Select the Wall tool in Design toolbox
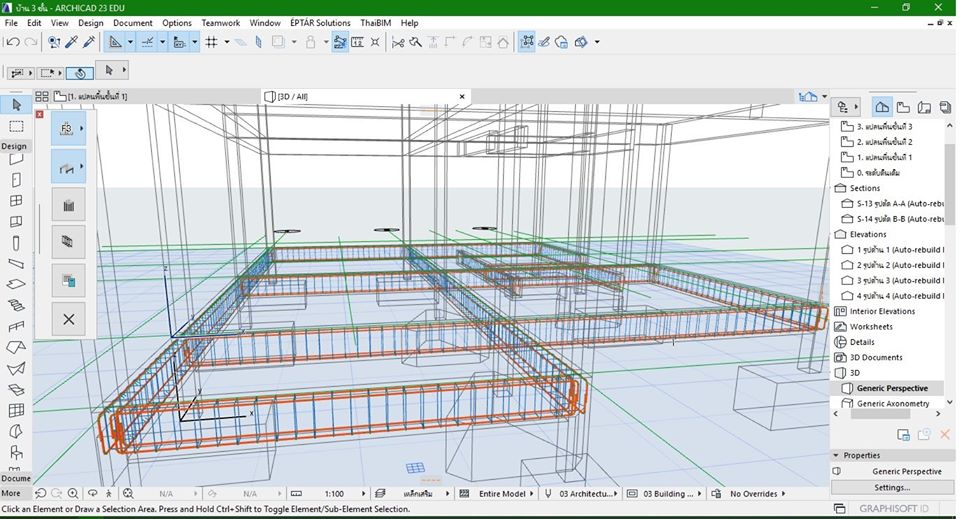This screenshot has width=960, height=519. click(17, 160)
